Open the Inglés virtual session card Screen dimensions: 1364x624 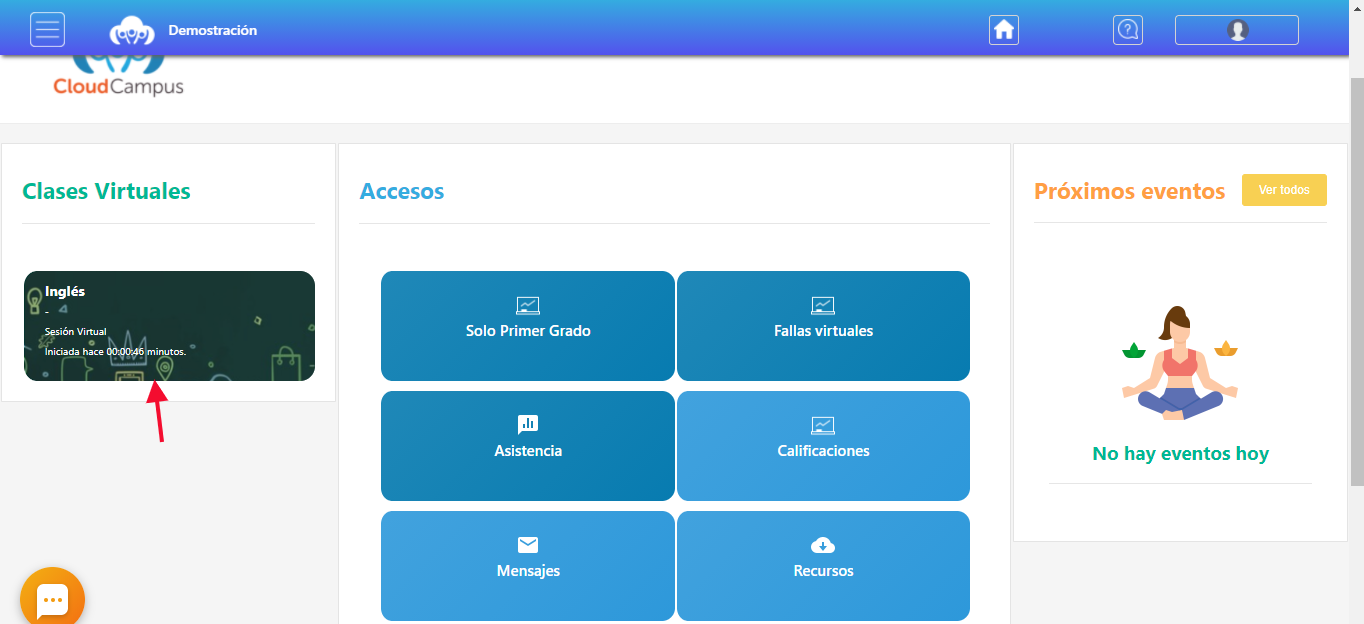click(168, 325)
